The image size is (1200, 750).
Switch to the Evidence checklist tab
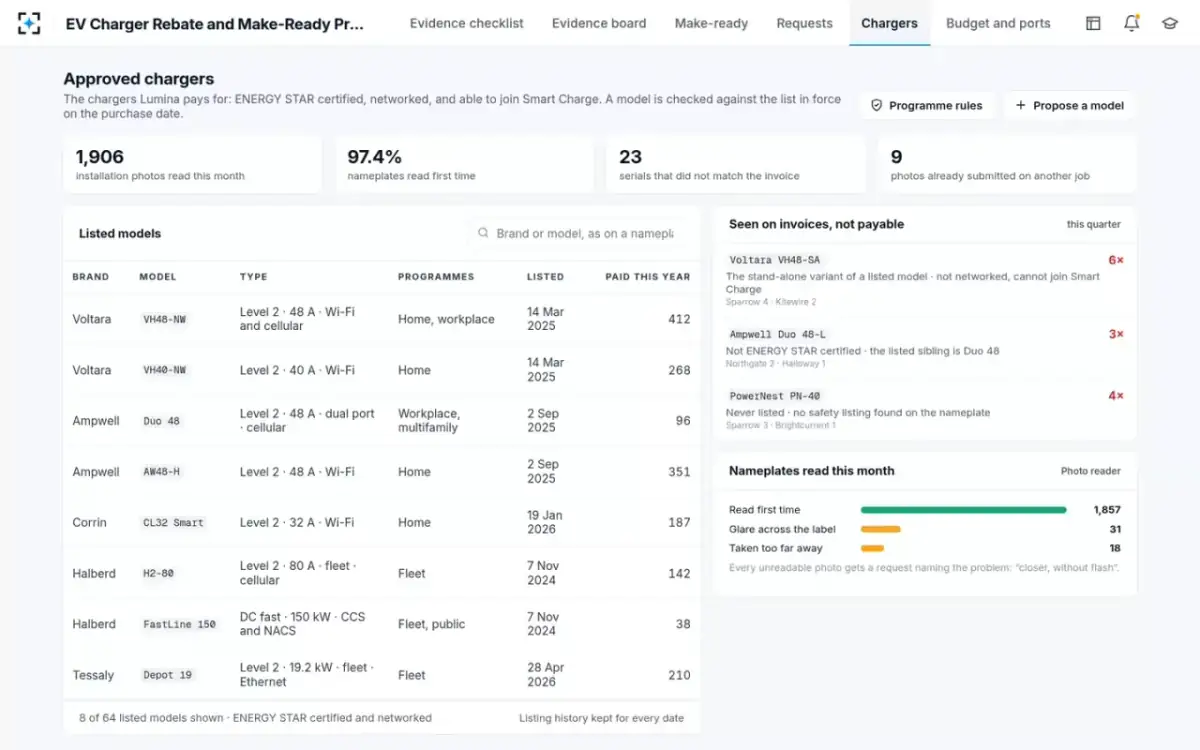click(x=467, y=23)
